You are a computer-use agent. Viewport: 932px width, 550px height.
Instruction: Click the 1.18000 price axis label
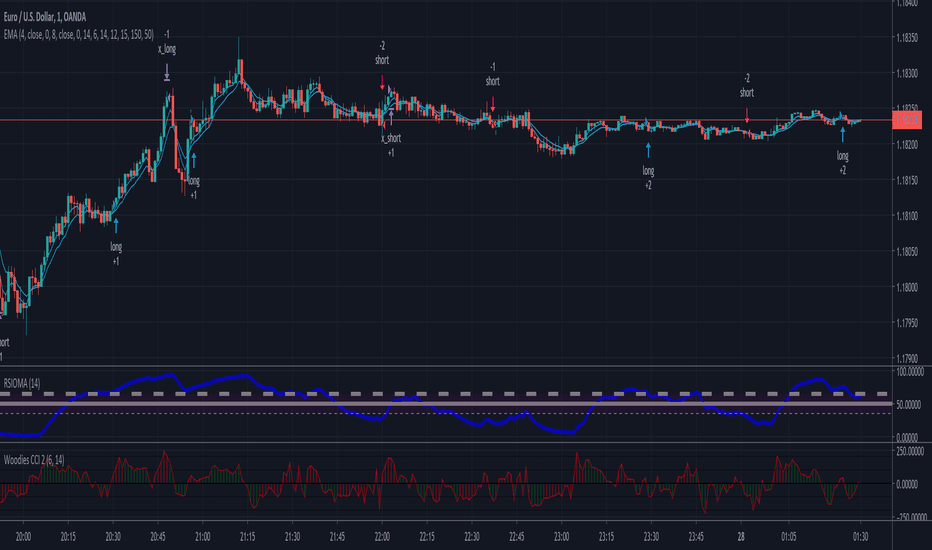click(907, 288)
